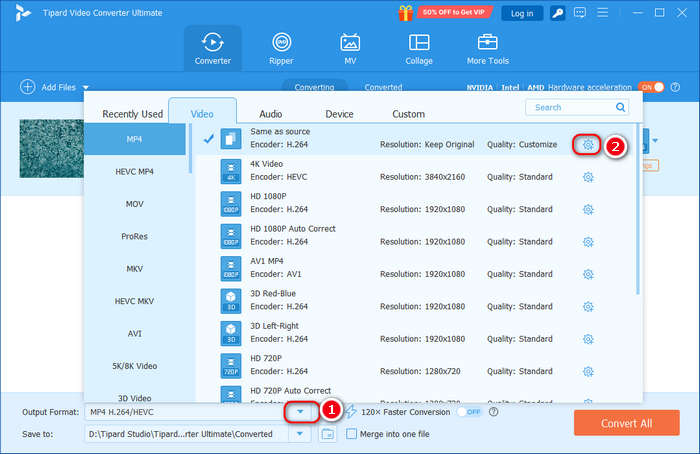This screenshot has width=700, height=454.
Task: Switch to Audio tab
Action: click(x=271, y=114)
